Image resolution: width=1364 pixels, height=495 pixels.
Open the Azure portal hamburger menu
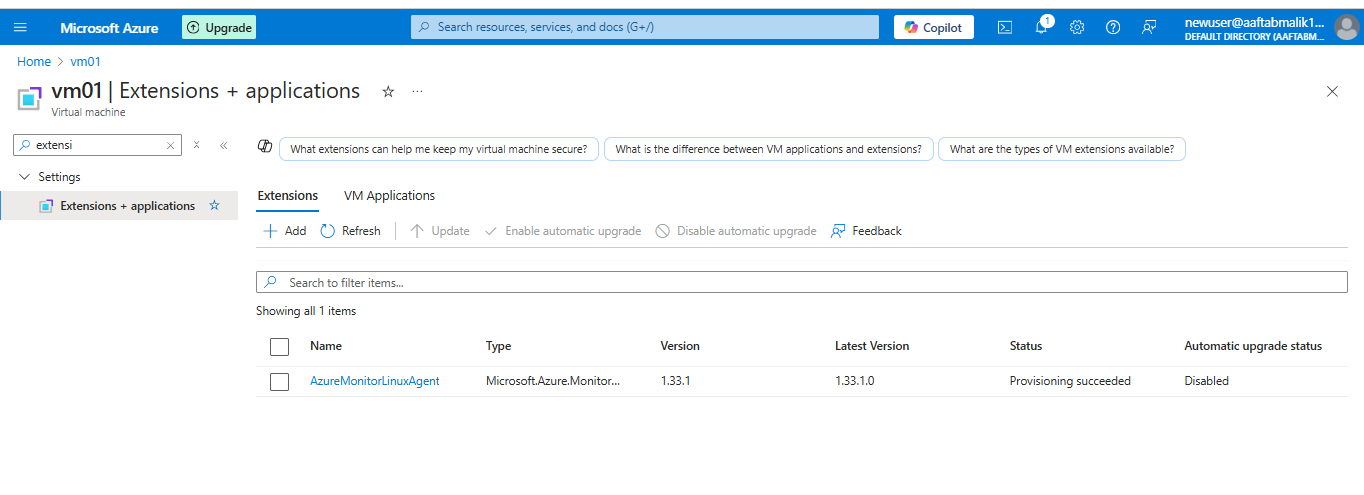21,28
